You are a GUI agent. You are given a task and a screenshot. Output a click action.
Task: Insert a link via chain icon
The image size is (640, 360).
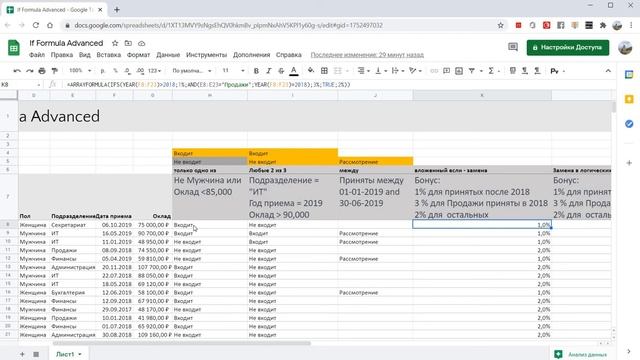point(434,71)
